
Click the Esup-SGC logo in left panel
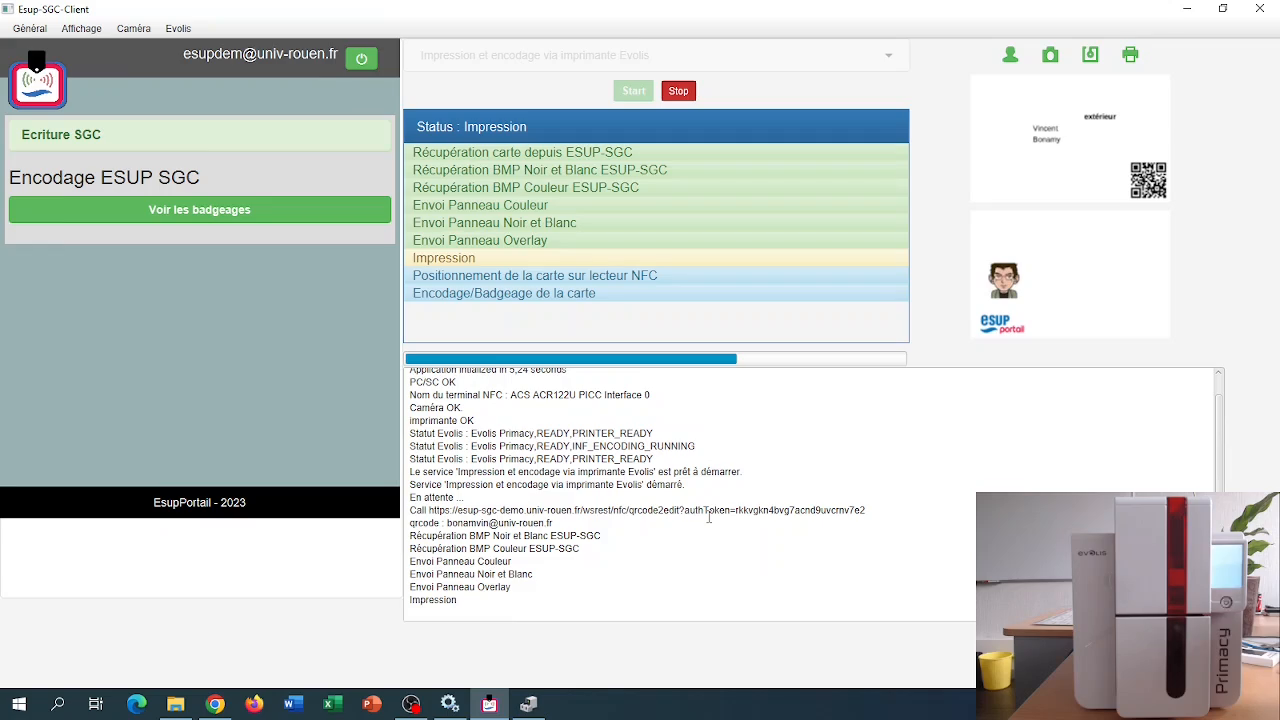38,84
